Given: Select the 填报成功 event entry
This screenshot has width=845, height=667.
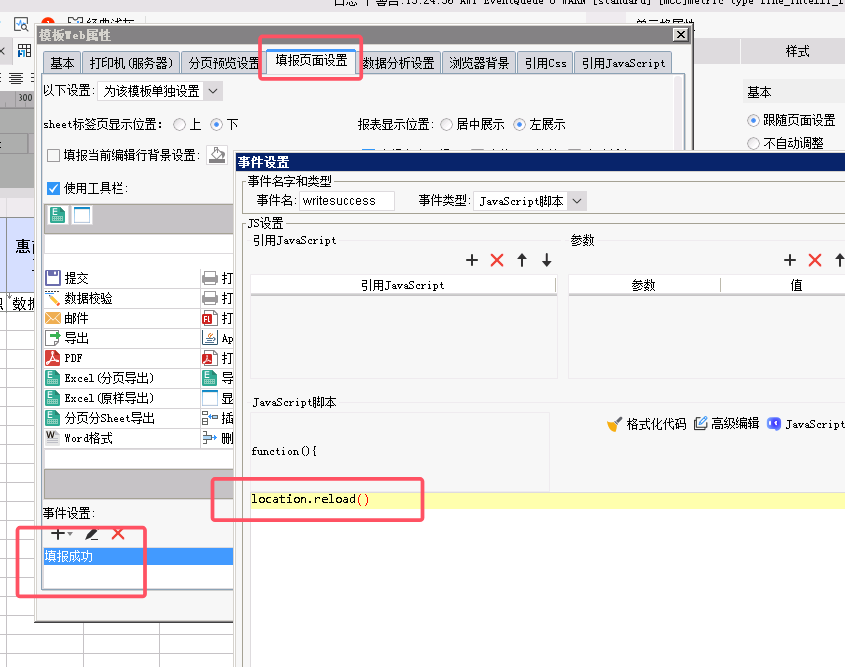Looking at the screenshot, I should point(138,556).
